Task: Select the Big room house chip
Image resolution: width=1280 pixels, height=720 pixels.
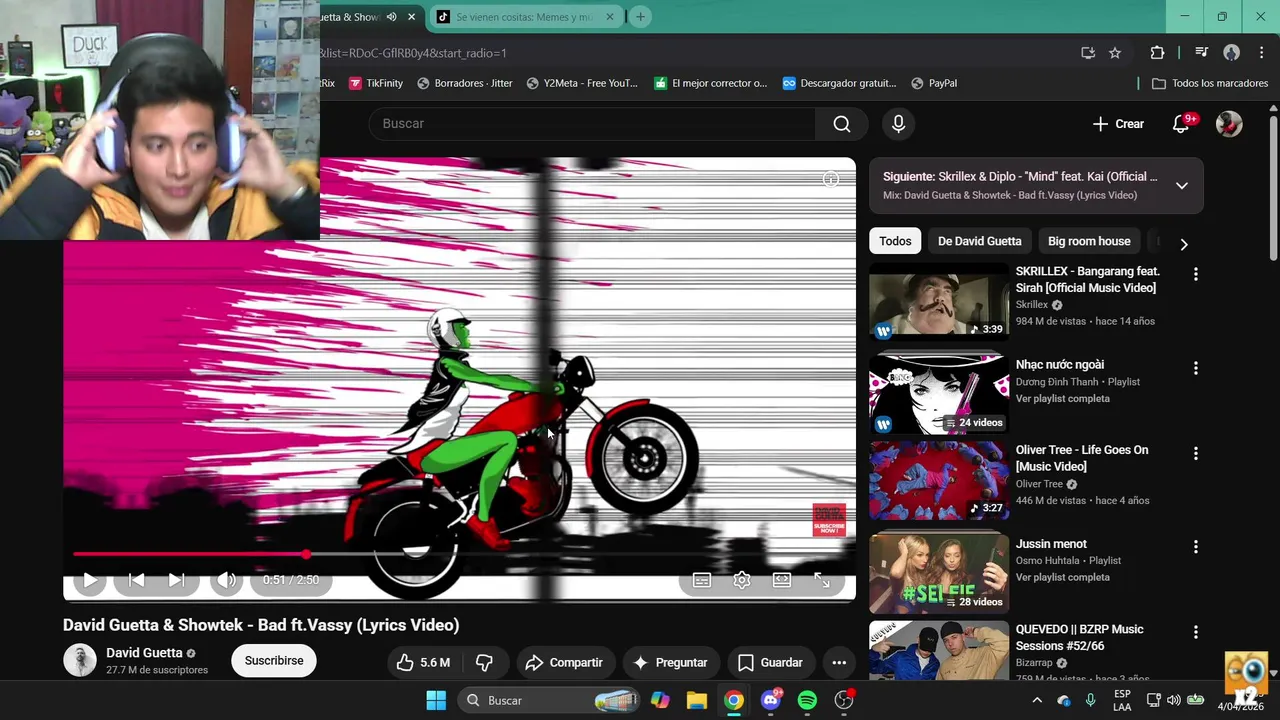Action: click(x=1089, y=241)
